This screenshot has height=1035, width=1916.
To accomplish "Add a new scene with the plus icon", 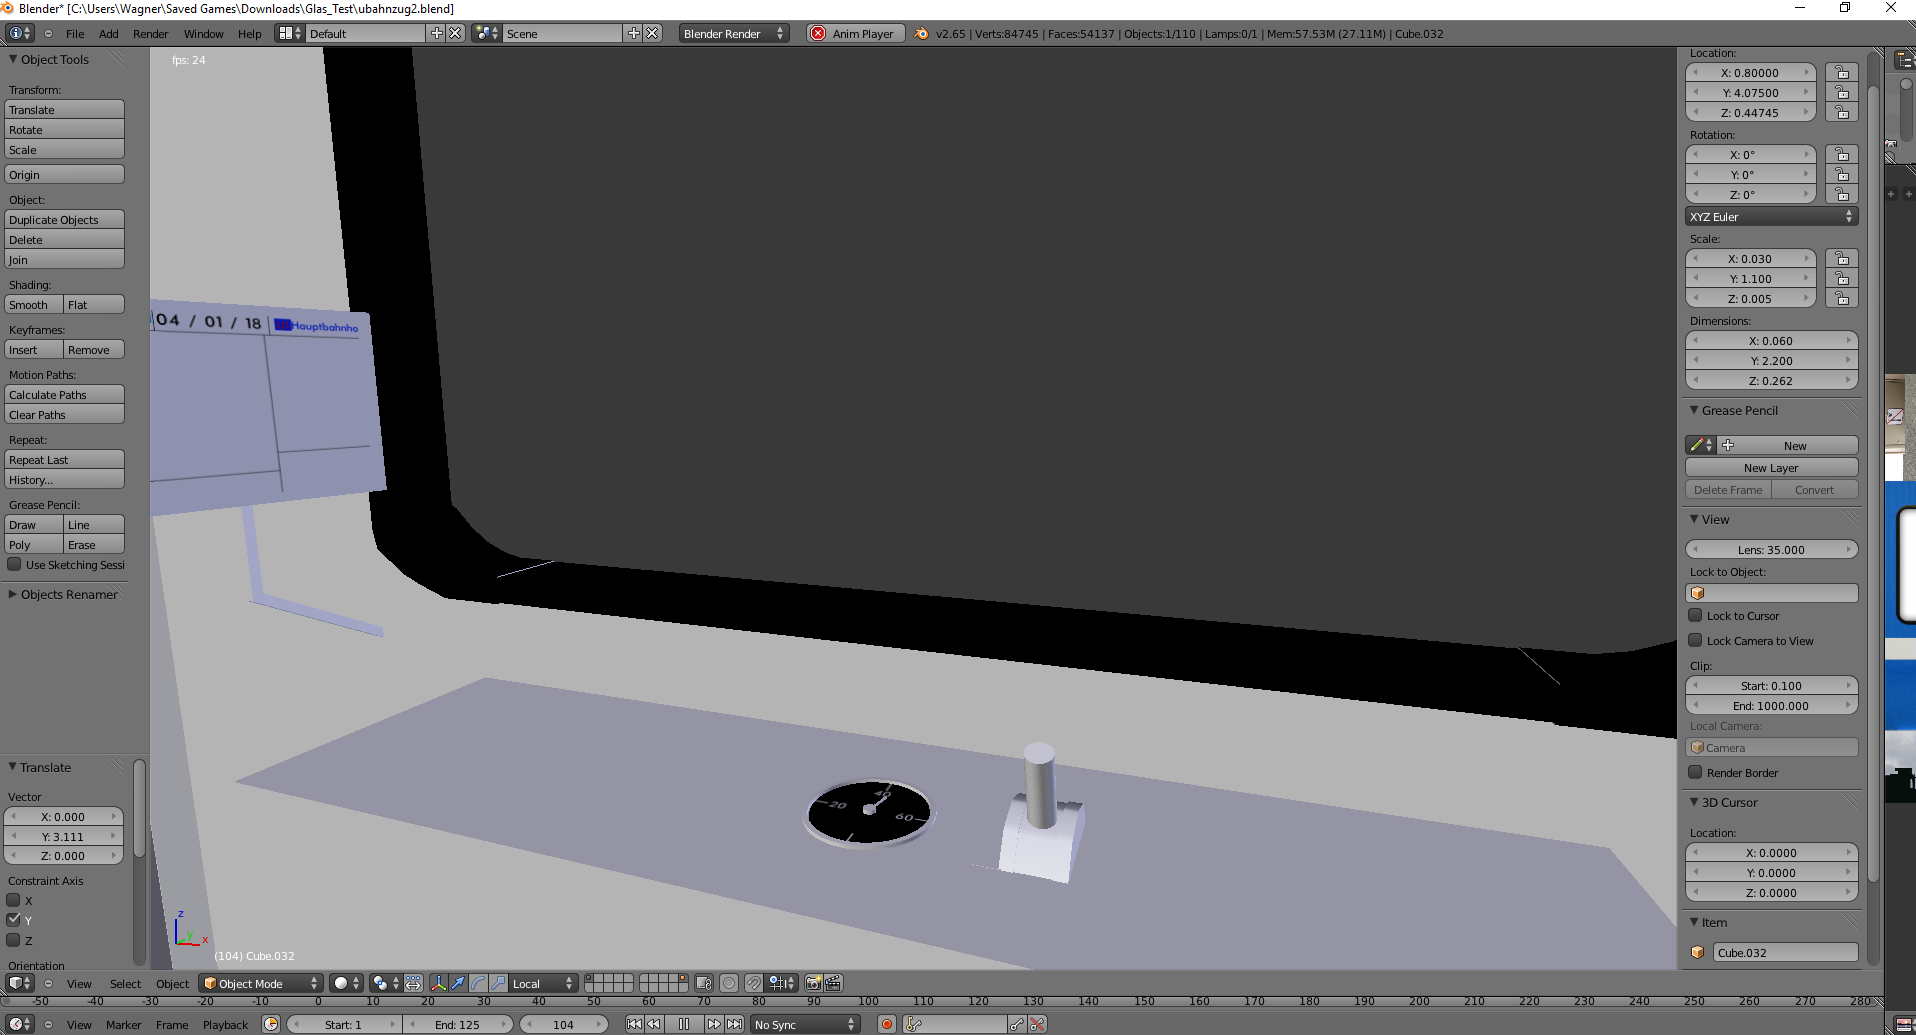I will (x=634, y=33).
